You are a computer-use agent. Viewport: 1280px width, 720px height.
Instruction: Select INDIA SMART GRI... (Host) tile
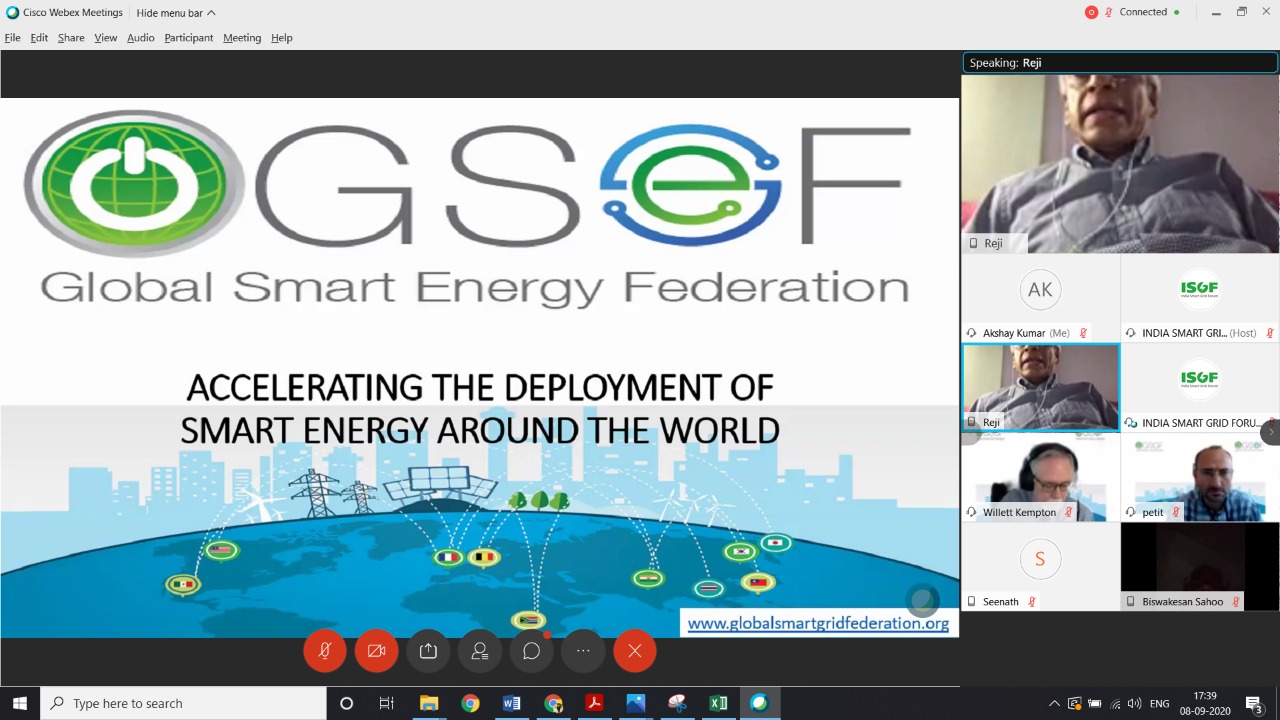[1200, 298]
